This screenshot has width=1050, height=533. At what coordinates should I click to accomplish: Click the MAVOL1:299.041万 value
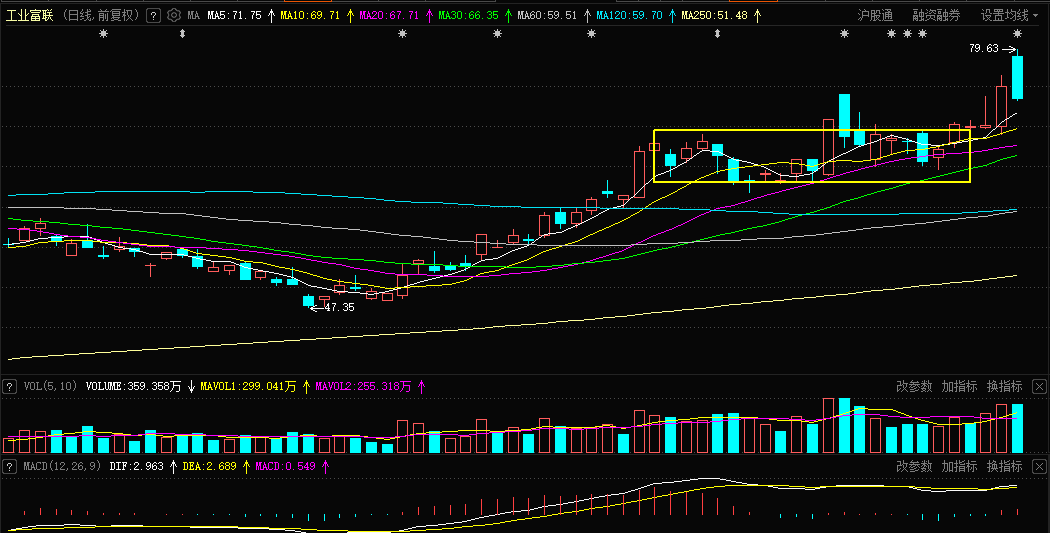coord(248,386)
